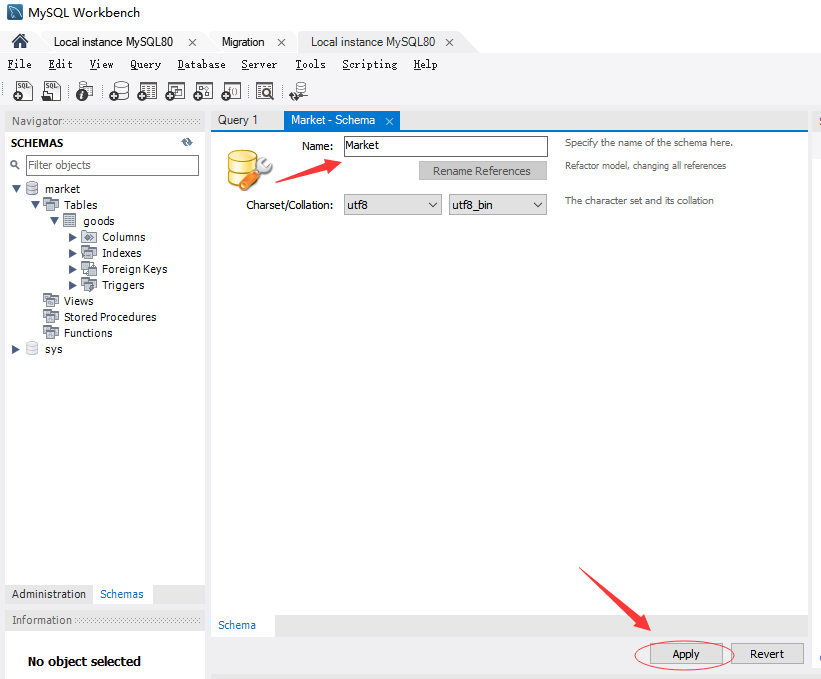
Task: Collapse the market schema node
Action: [16, 188]
